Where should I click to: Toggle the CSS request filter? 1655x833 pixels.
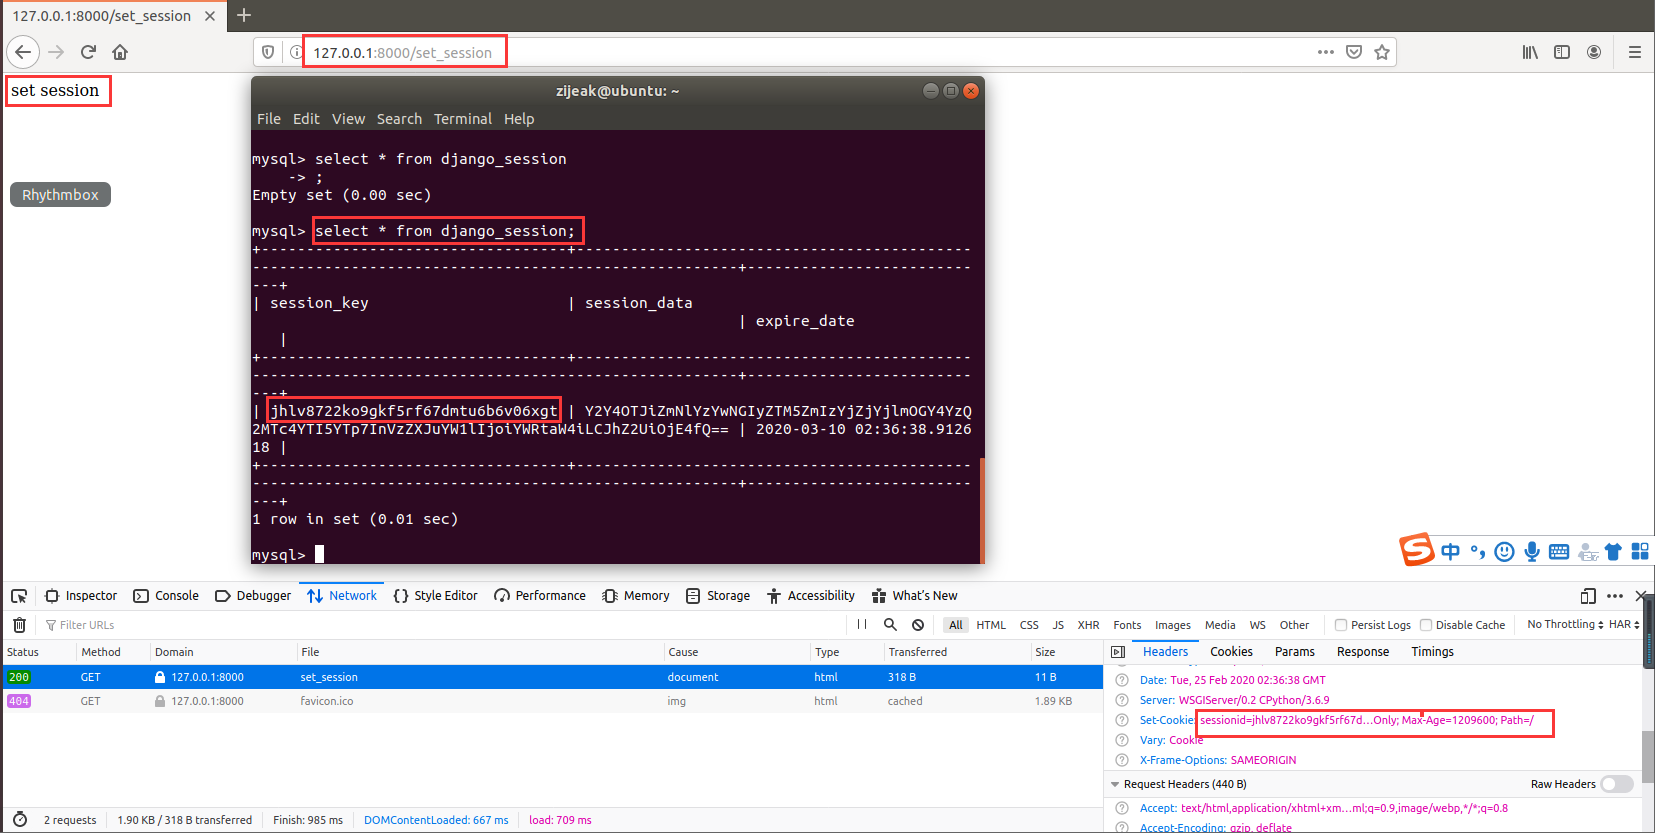1029,625
